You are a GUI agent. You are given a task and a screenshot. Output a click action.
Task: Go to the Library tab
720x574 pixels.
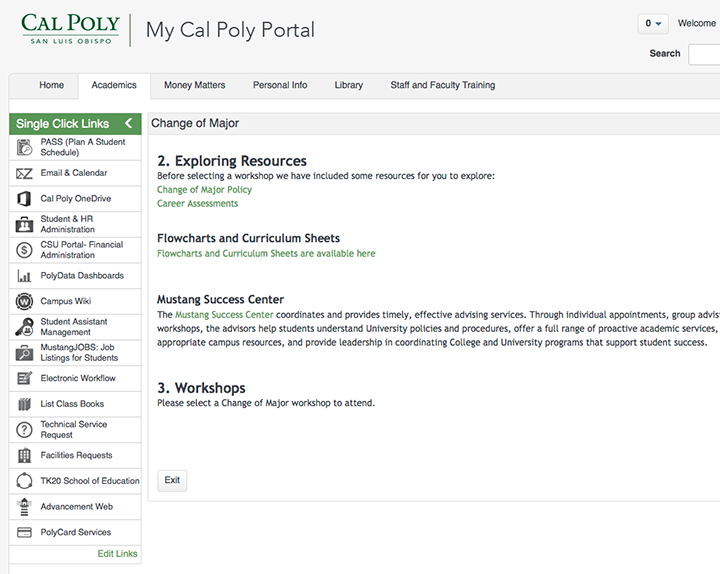click(x=349, y=85)
